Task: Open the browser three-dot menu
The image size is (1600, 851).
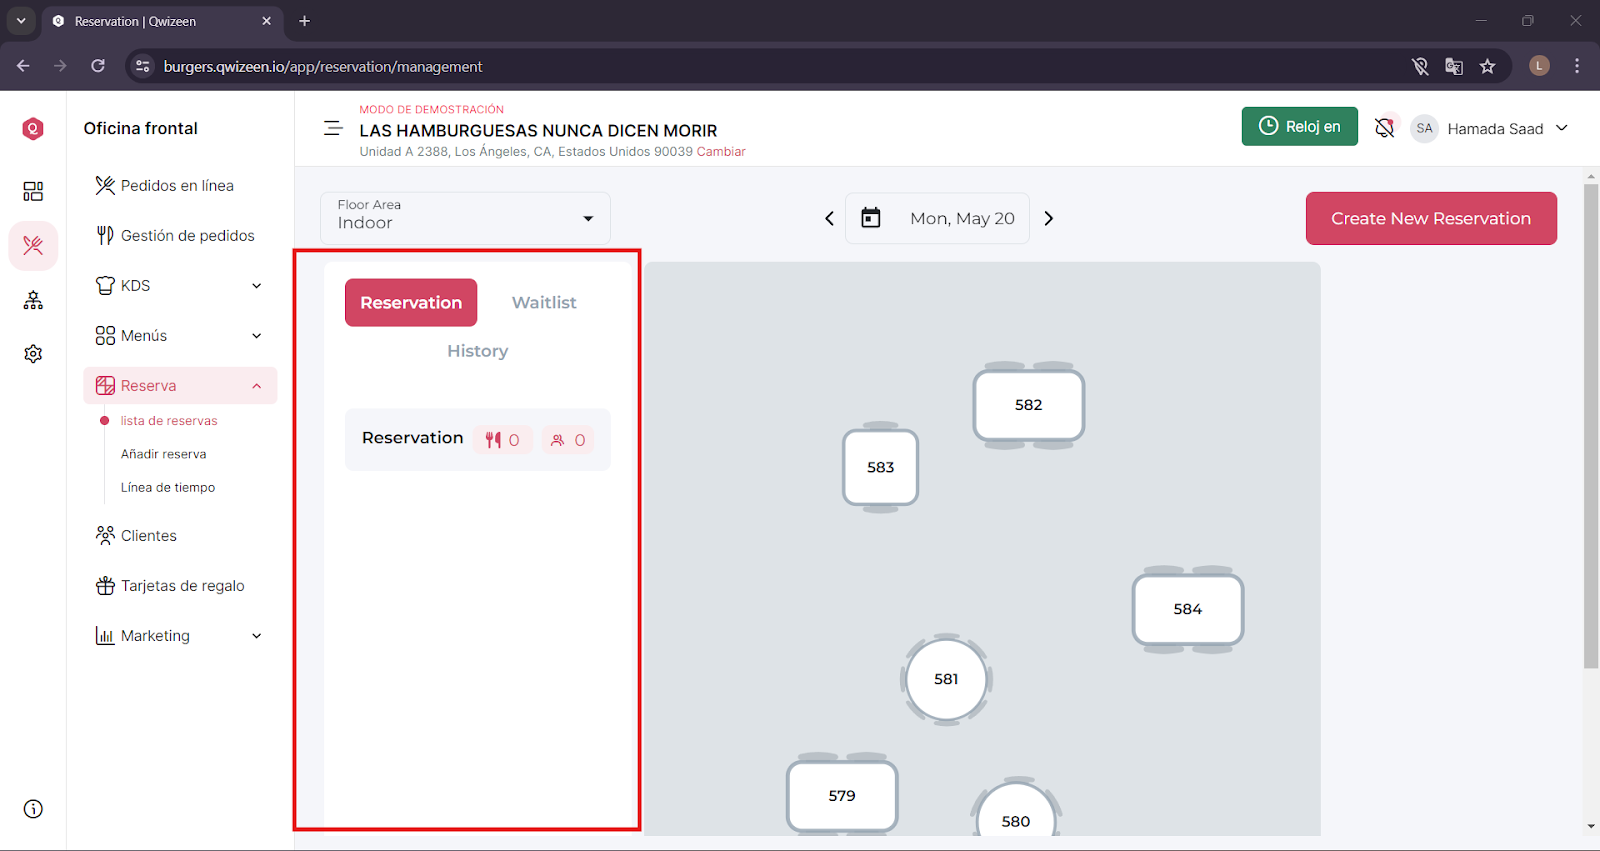Action: [1577, 66]
